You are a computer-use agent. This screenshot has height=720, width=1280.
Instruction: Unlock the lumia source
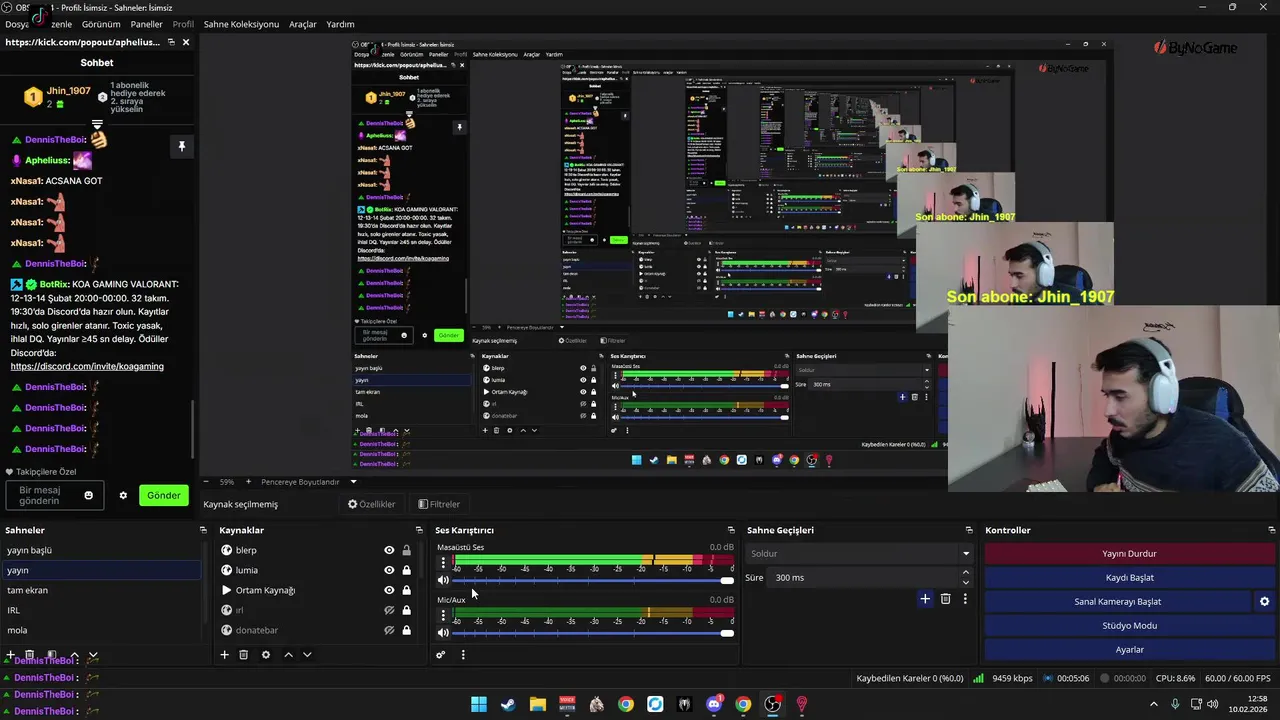[x=406, y=570]
